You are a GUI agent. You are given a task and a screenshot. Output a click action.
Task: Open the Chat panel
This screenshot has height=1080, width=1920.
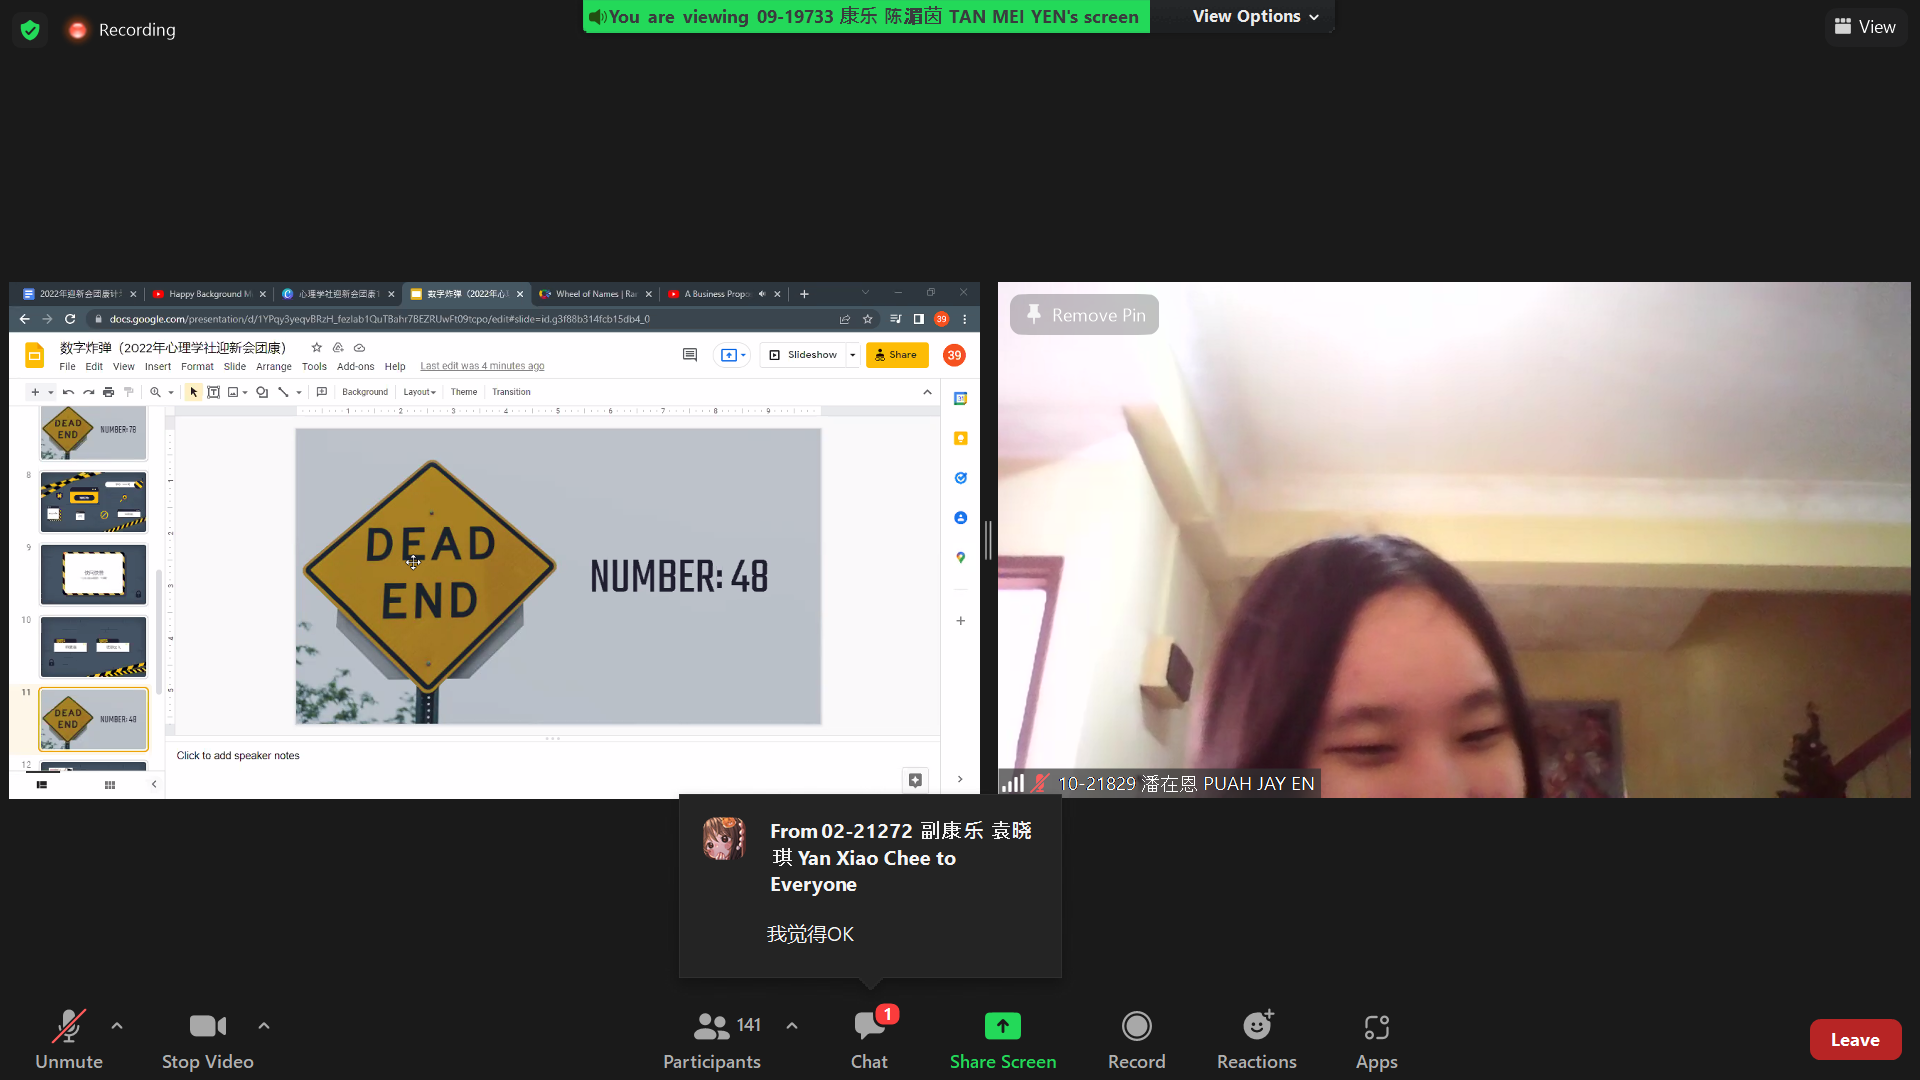click(x=869, y=1039)
